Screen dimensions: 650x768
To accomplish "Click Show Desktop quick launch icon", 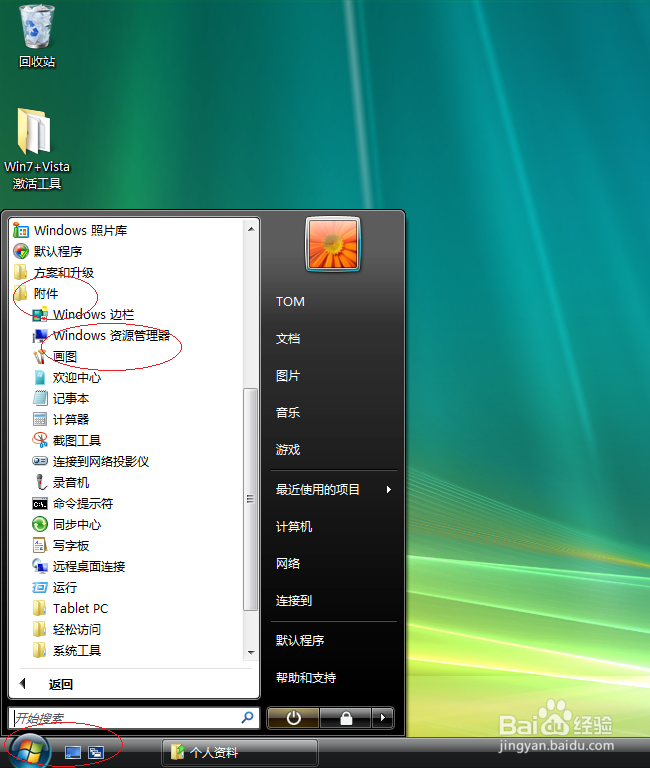I will [x=73, y=752].
